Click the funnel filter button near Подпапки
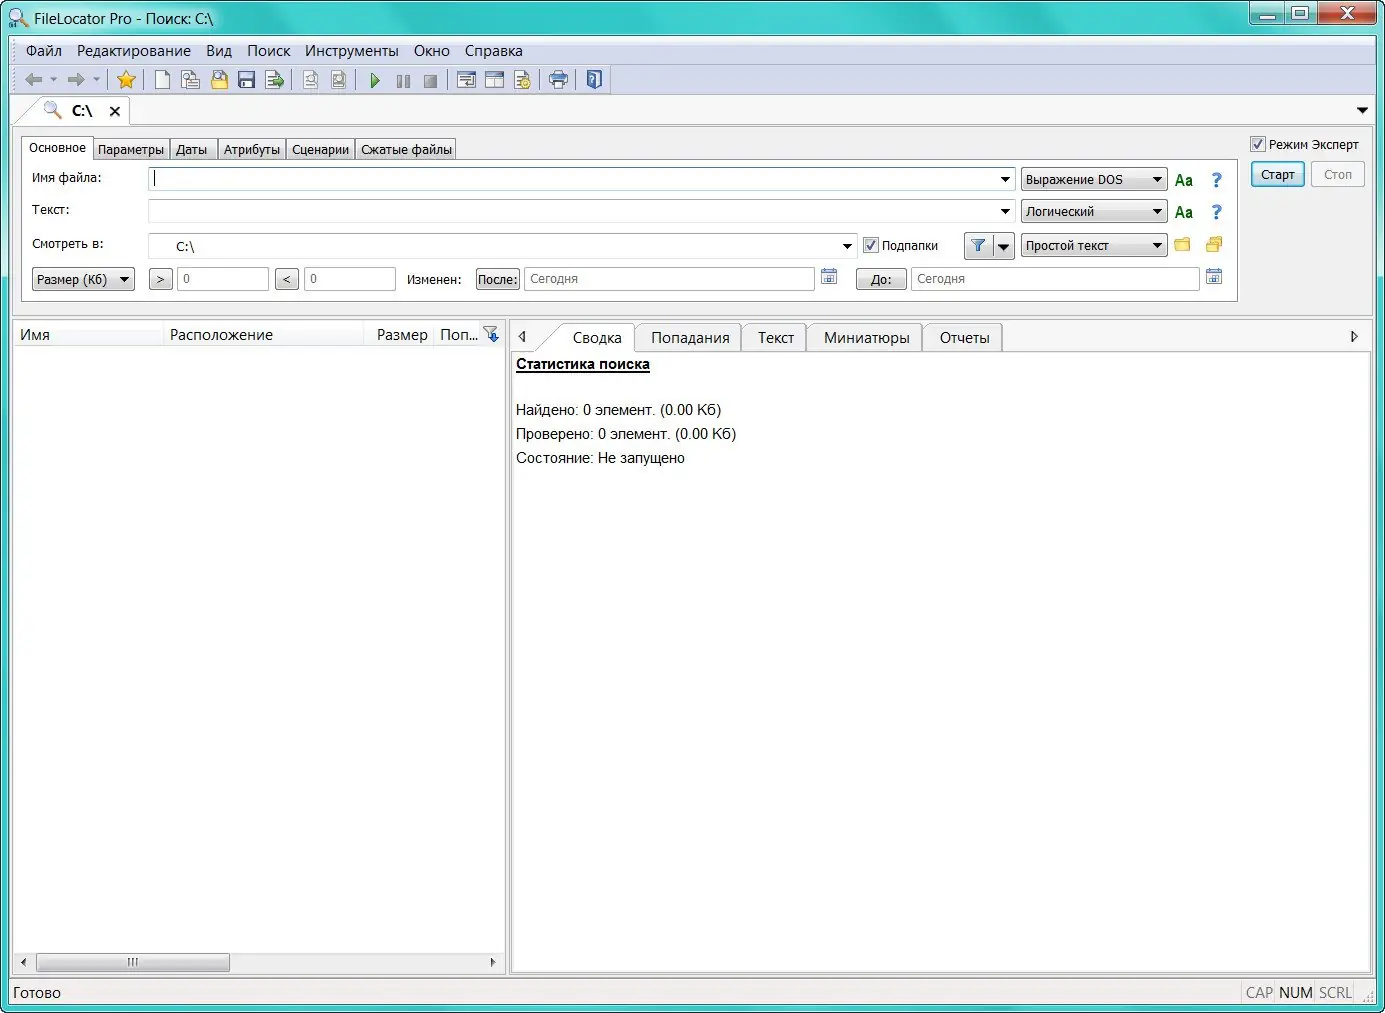Screen dimensions: 1385x1013 pos(978,246)
